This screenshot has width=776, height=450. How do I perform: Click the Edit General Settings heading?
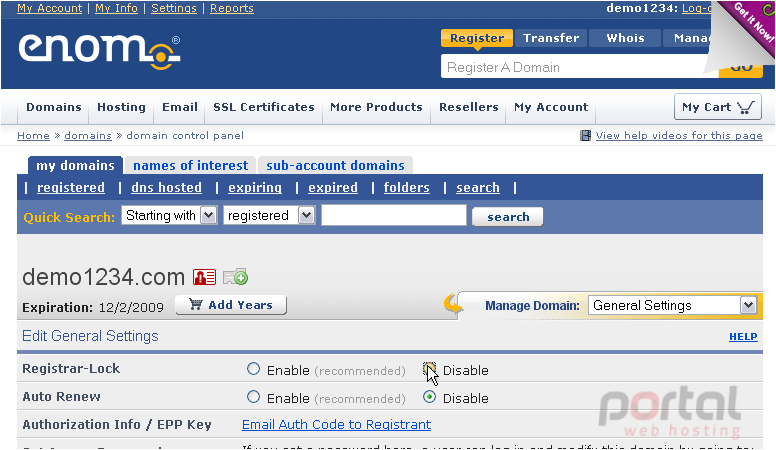(90, 336)
